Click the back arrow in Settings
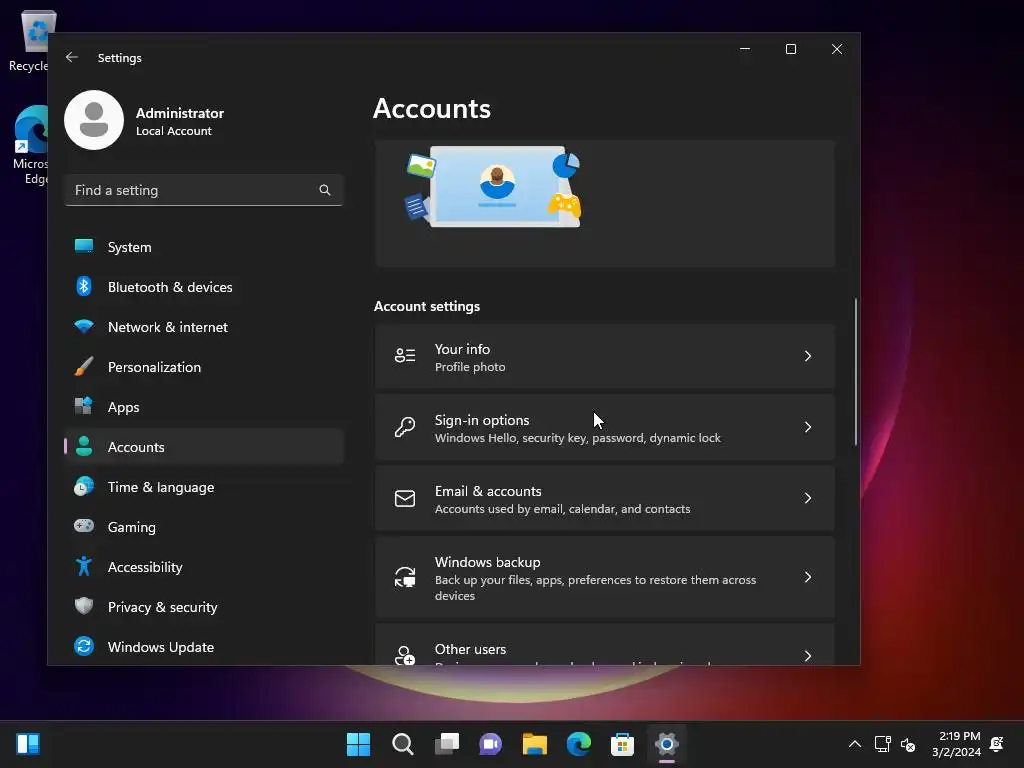The image size is (1024, 768). coord(72,57)
